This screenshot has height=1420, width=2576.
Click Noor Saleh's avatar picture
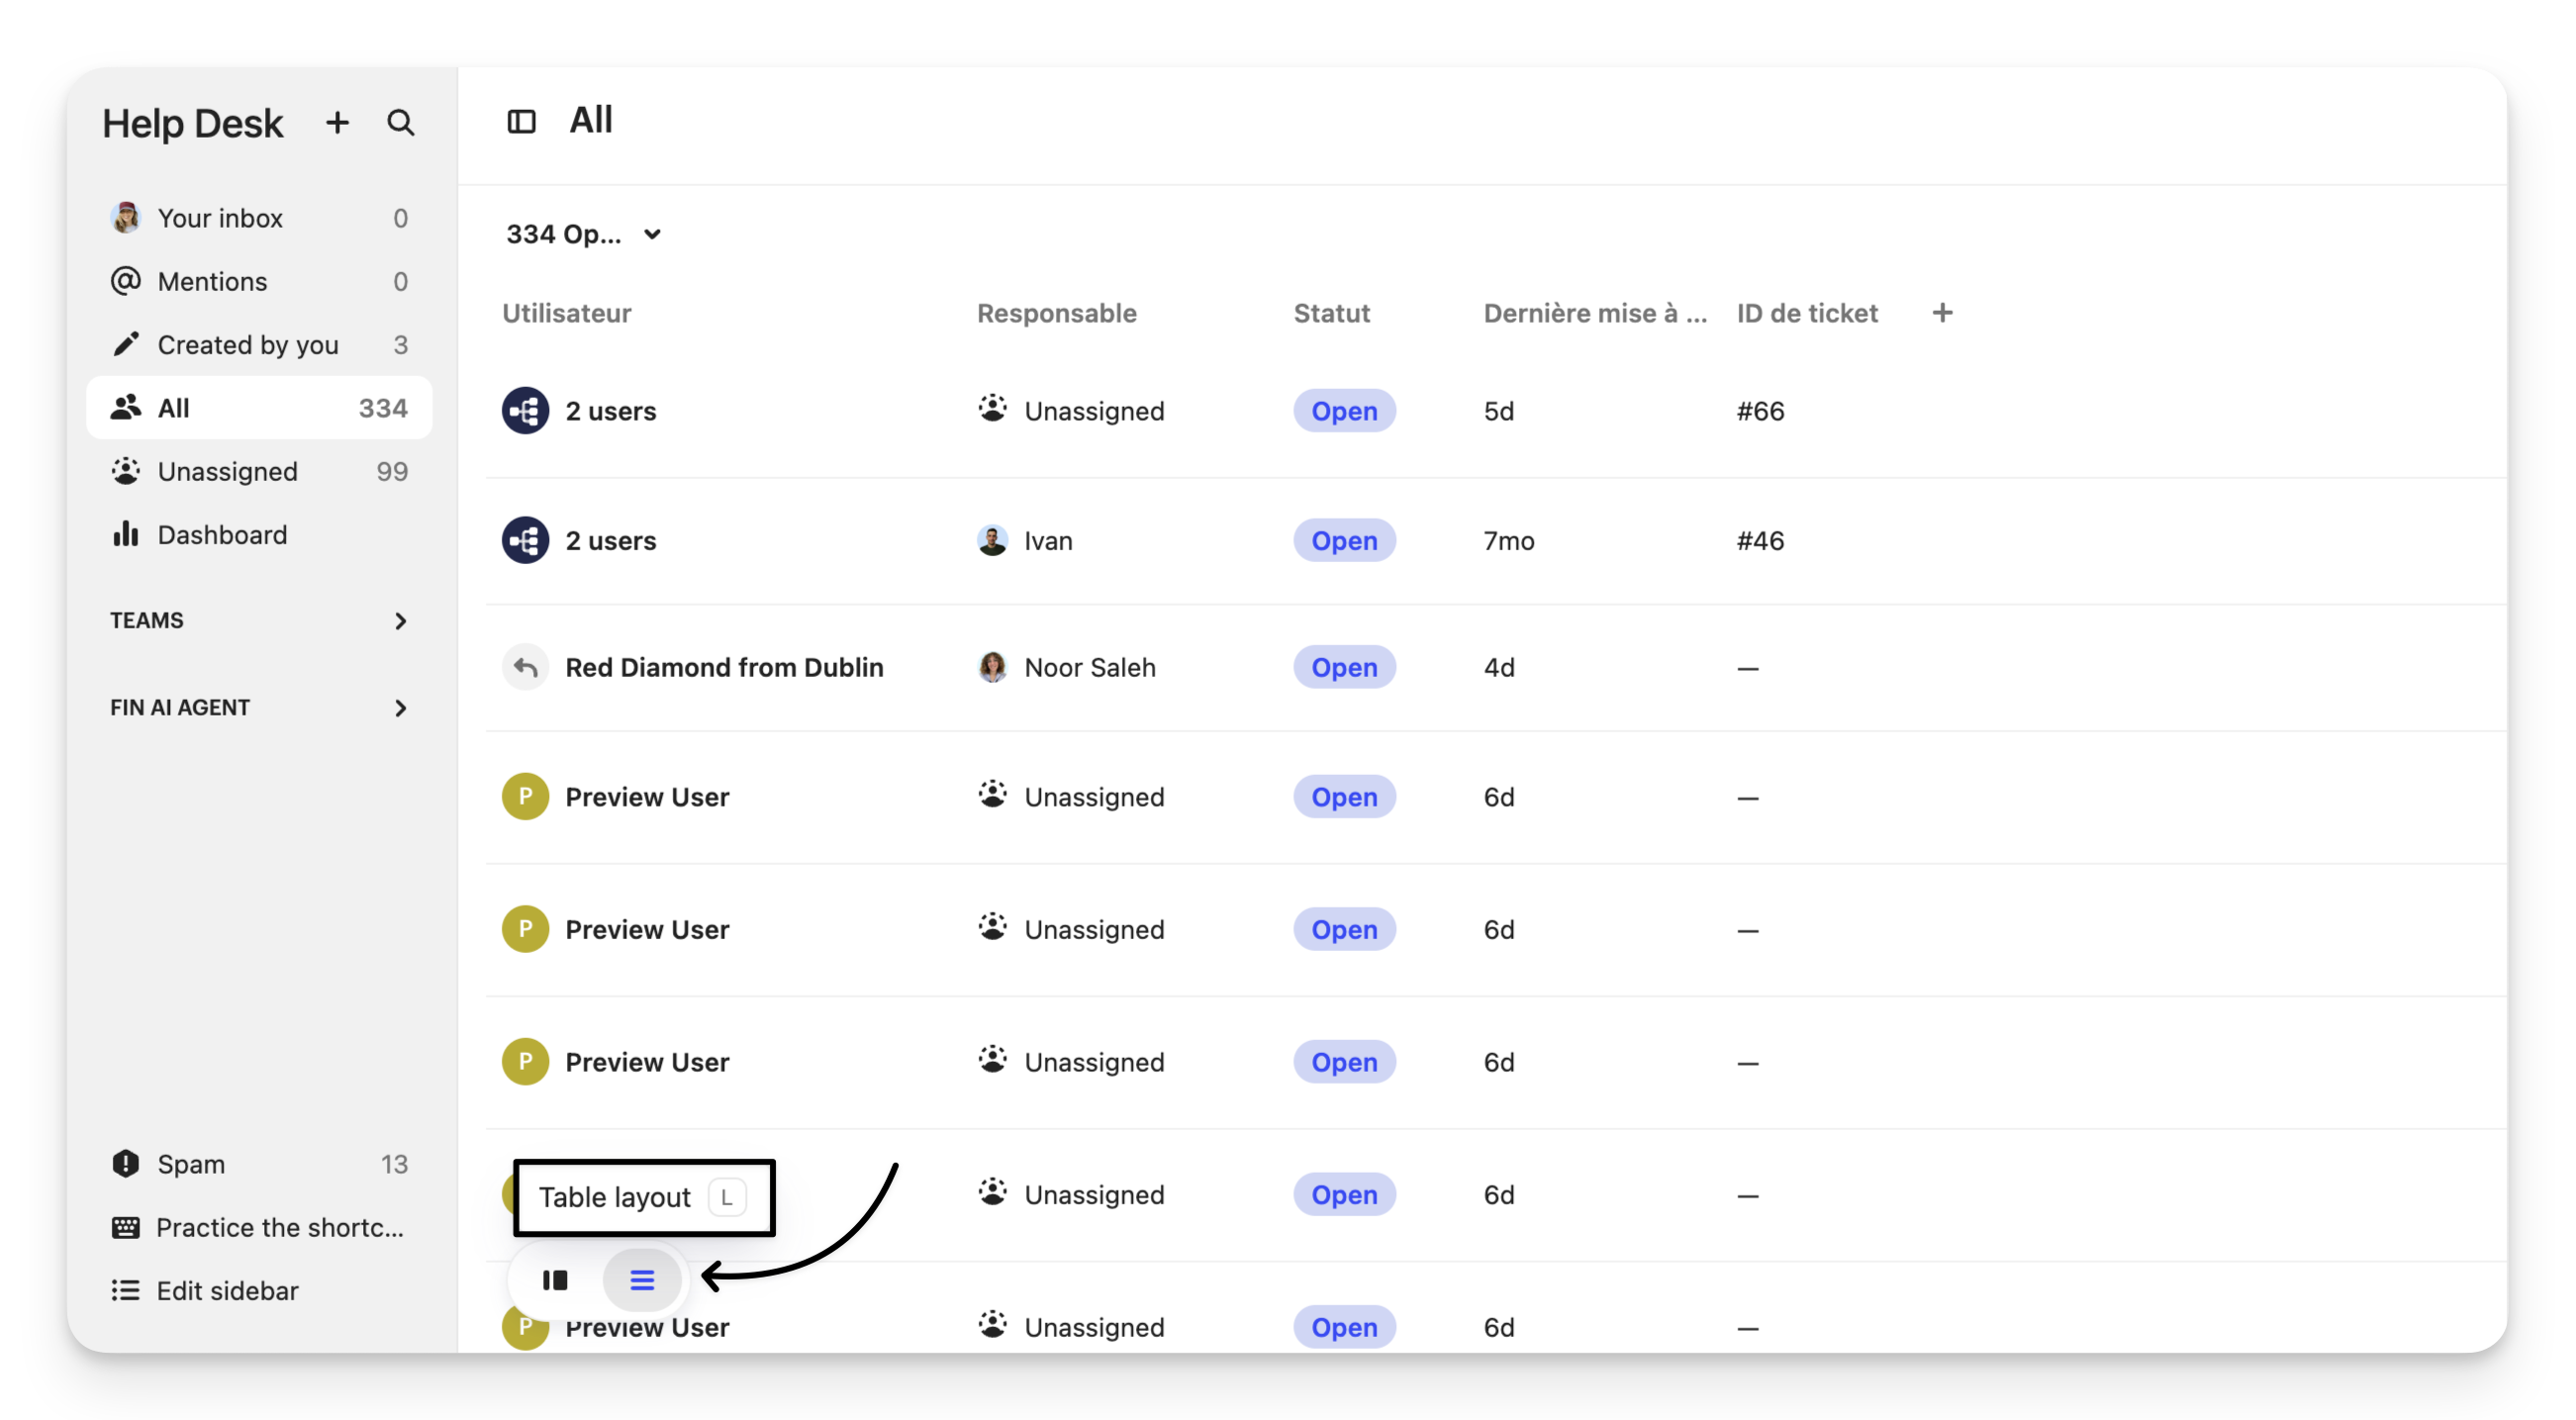992,667
